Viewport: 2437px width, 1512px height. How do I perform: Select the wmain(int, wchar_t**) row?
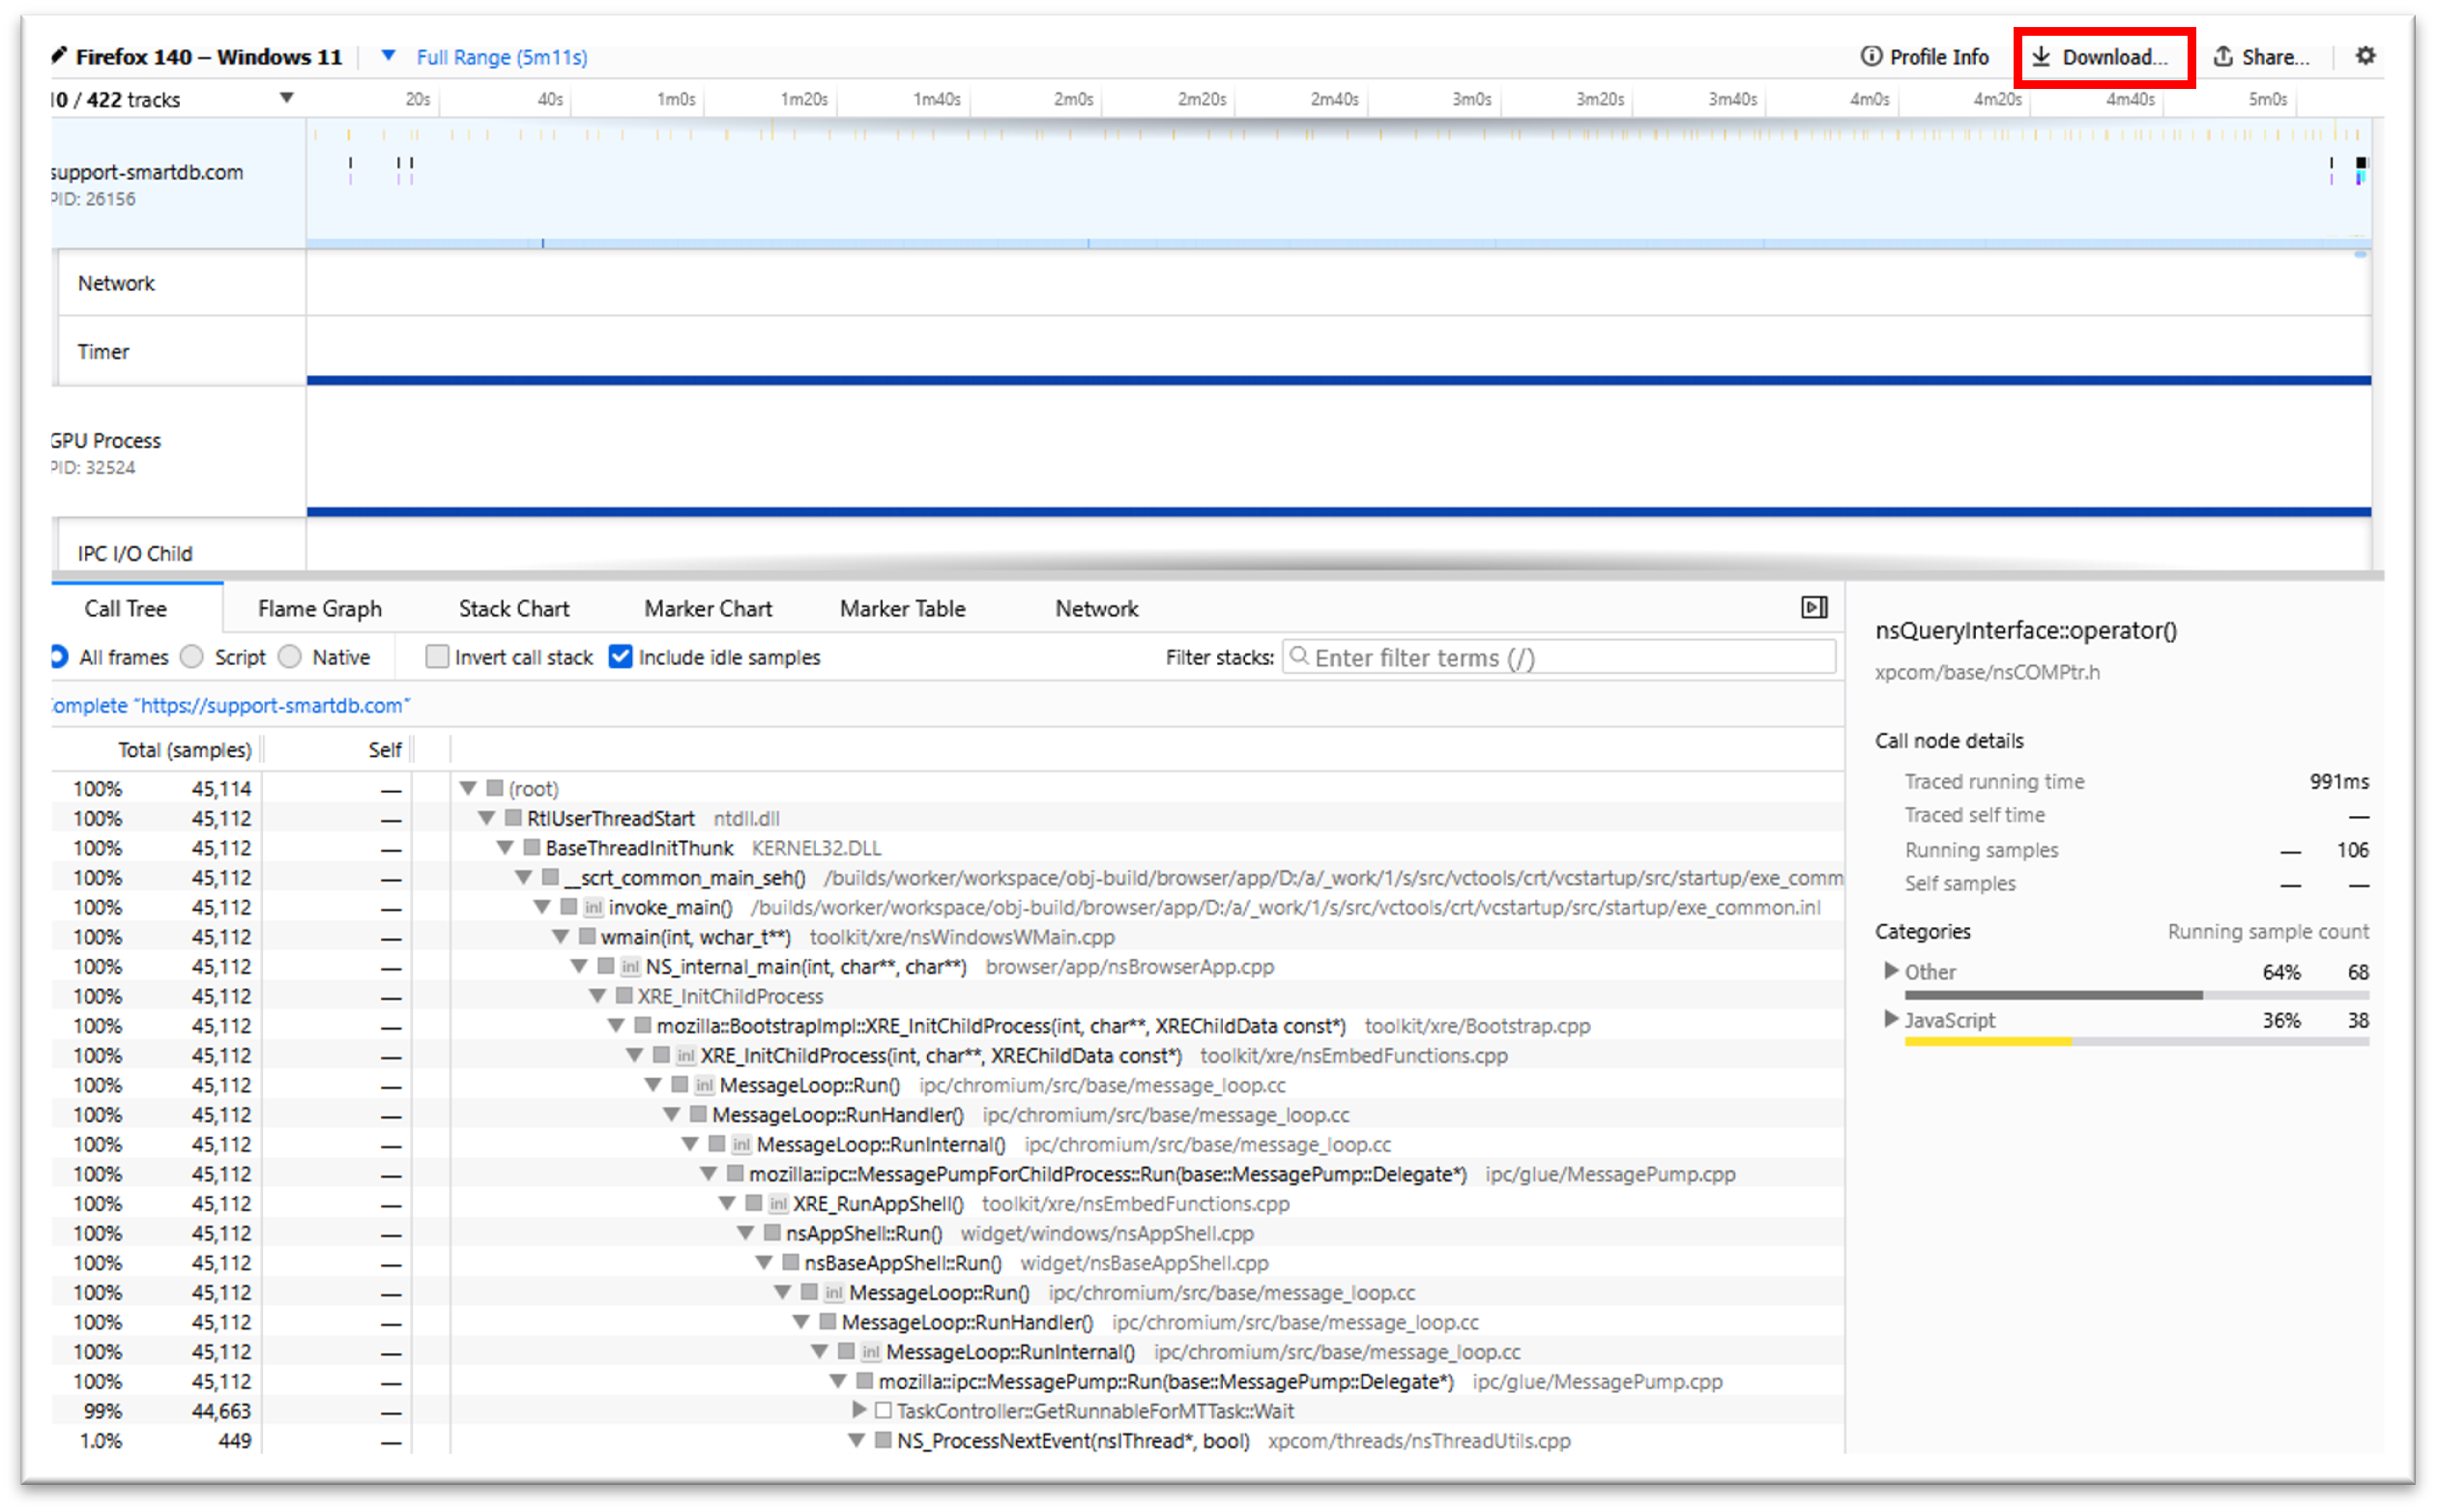click(x=947, y=937)
